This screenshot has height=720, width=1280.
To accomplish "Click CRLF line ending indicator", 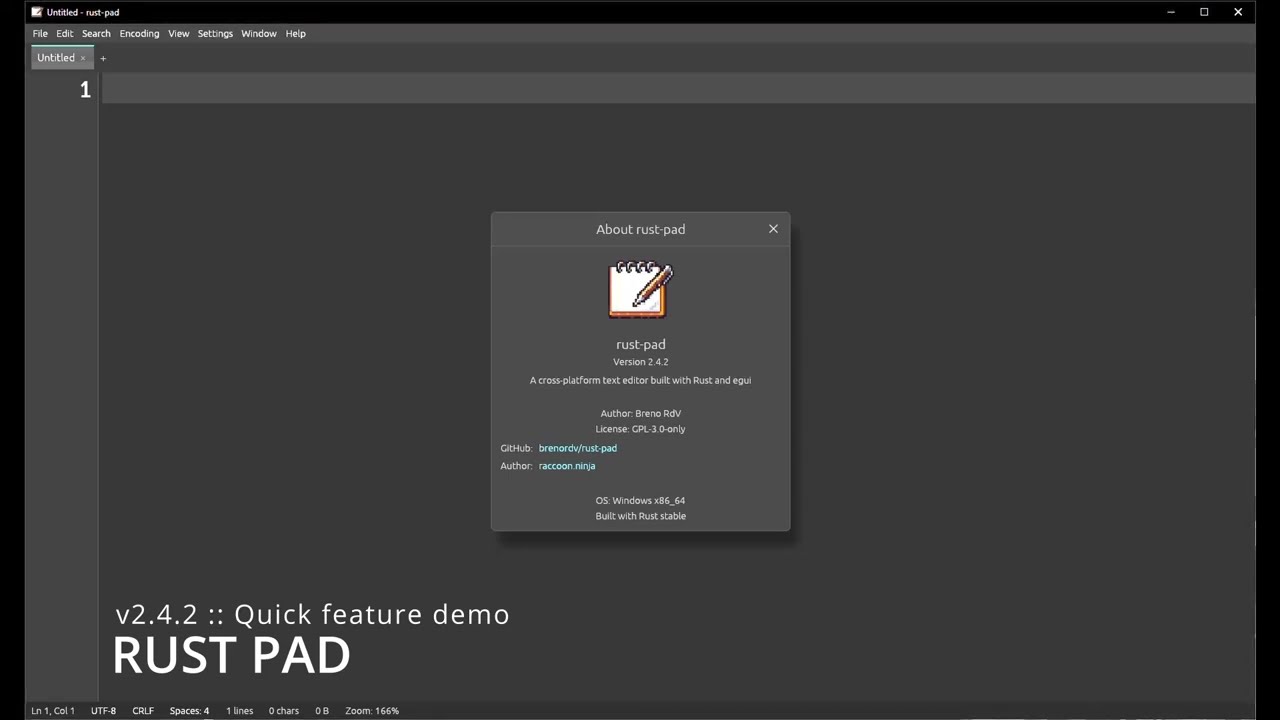I will click(143, 711).
